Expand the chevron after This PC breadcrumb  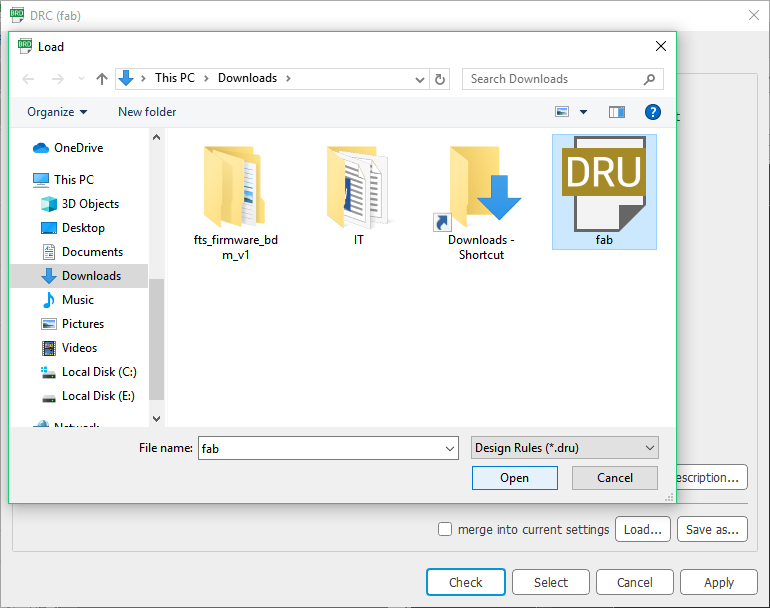tap(206, 79)
